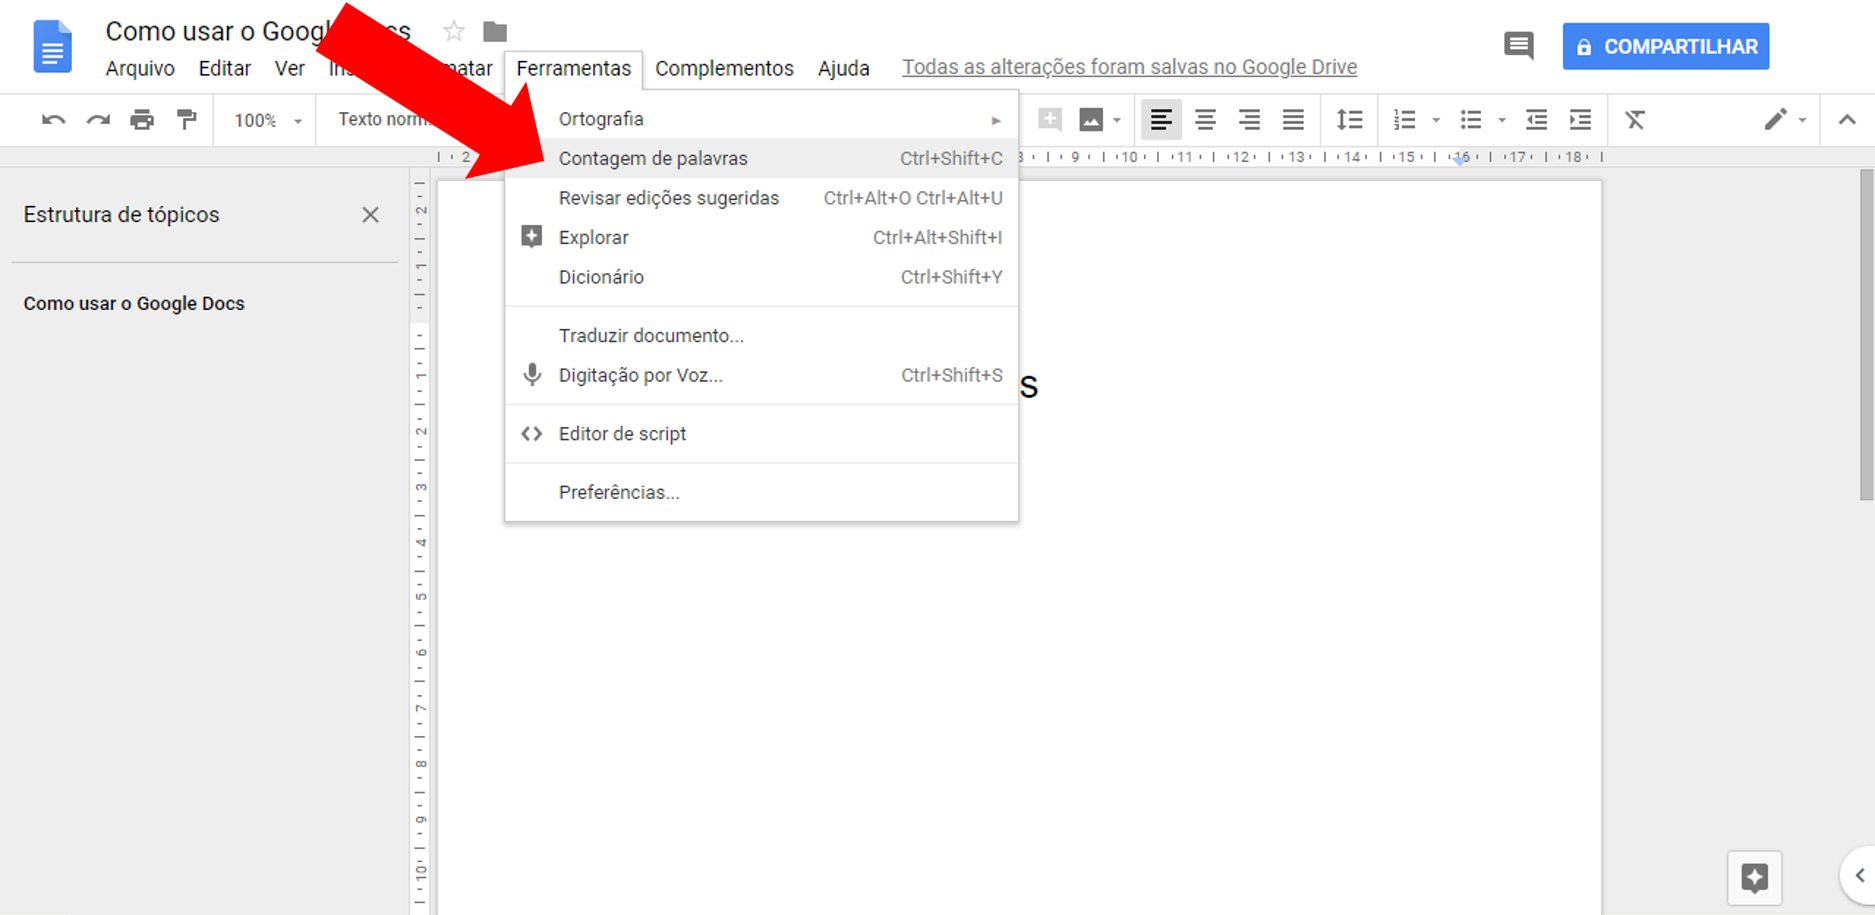
Task: Click the COMPARTILHAR share button
Action: click(x=1665, y=47)
